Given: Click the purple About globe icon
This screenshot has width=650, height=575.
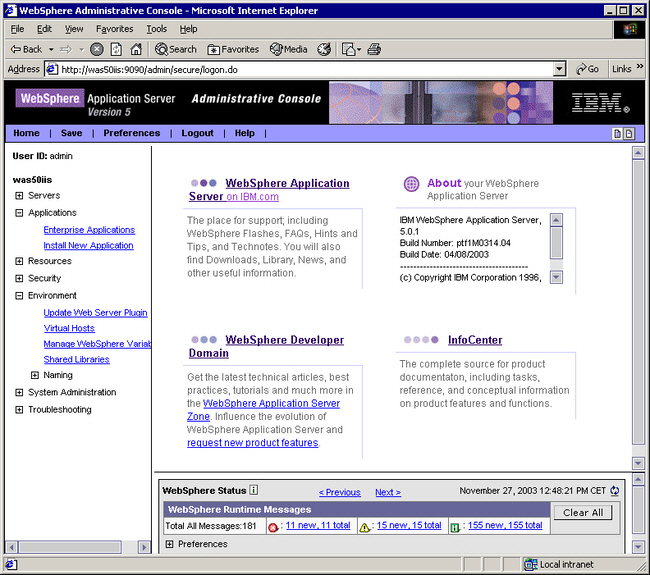Looking at the screenshot, I should (411, 184).
